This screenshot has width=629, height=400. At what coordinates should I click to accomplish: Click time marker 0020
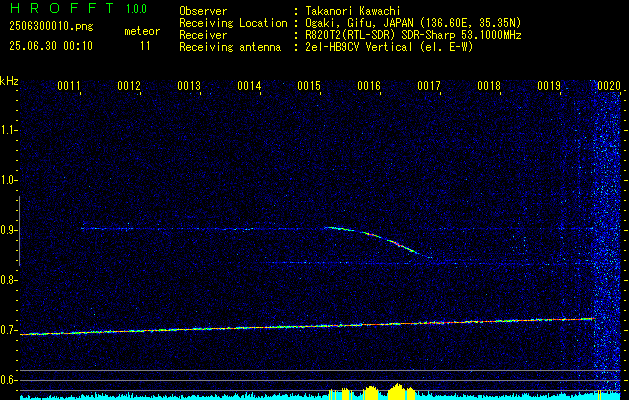609,86
